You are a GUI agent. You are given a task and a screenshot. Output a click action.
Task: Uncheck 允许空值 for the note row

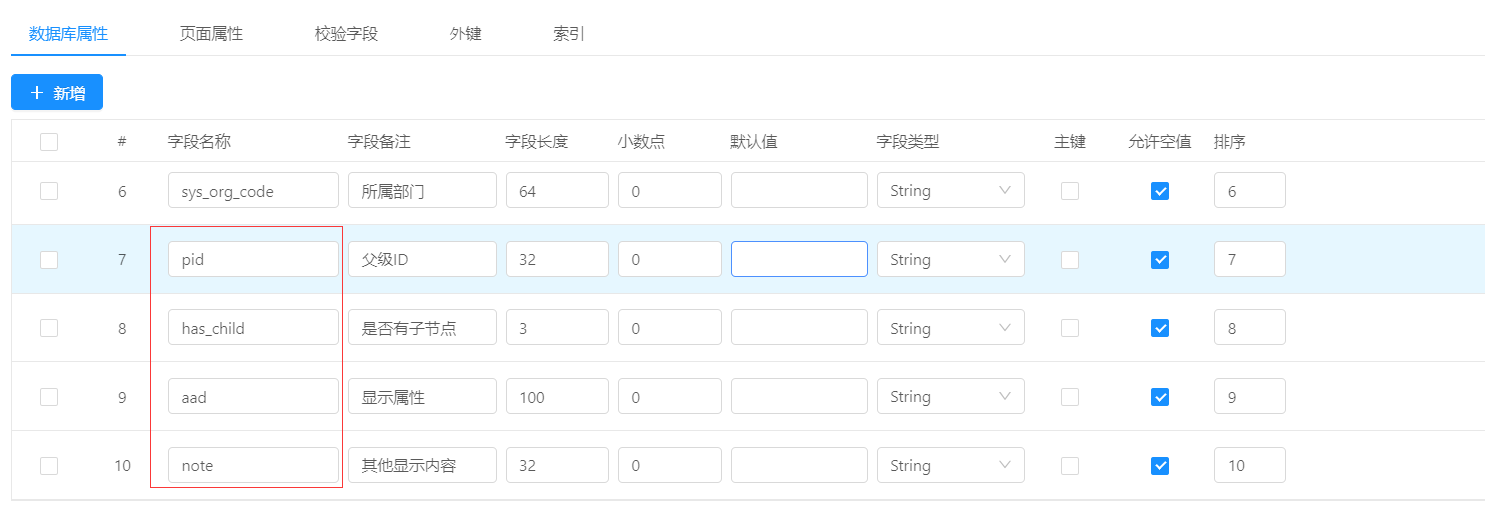click(1160, 465)
